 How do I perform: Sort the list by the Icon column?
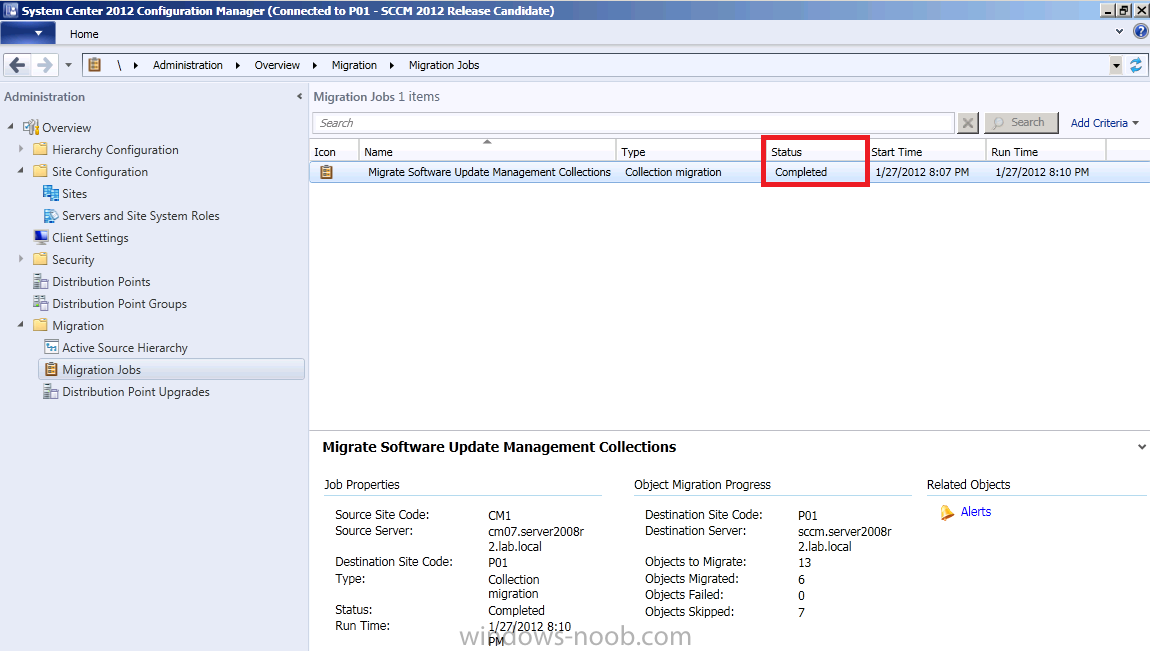(x=334, y=152)
